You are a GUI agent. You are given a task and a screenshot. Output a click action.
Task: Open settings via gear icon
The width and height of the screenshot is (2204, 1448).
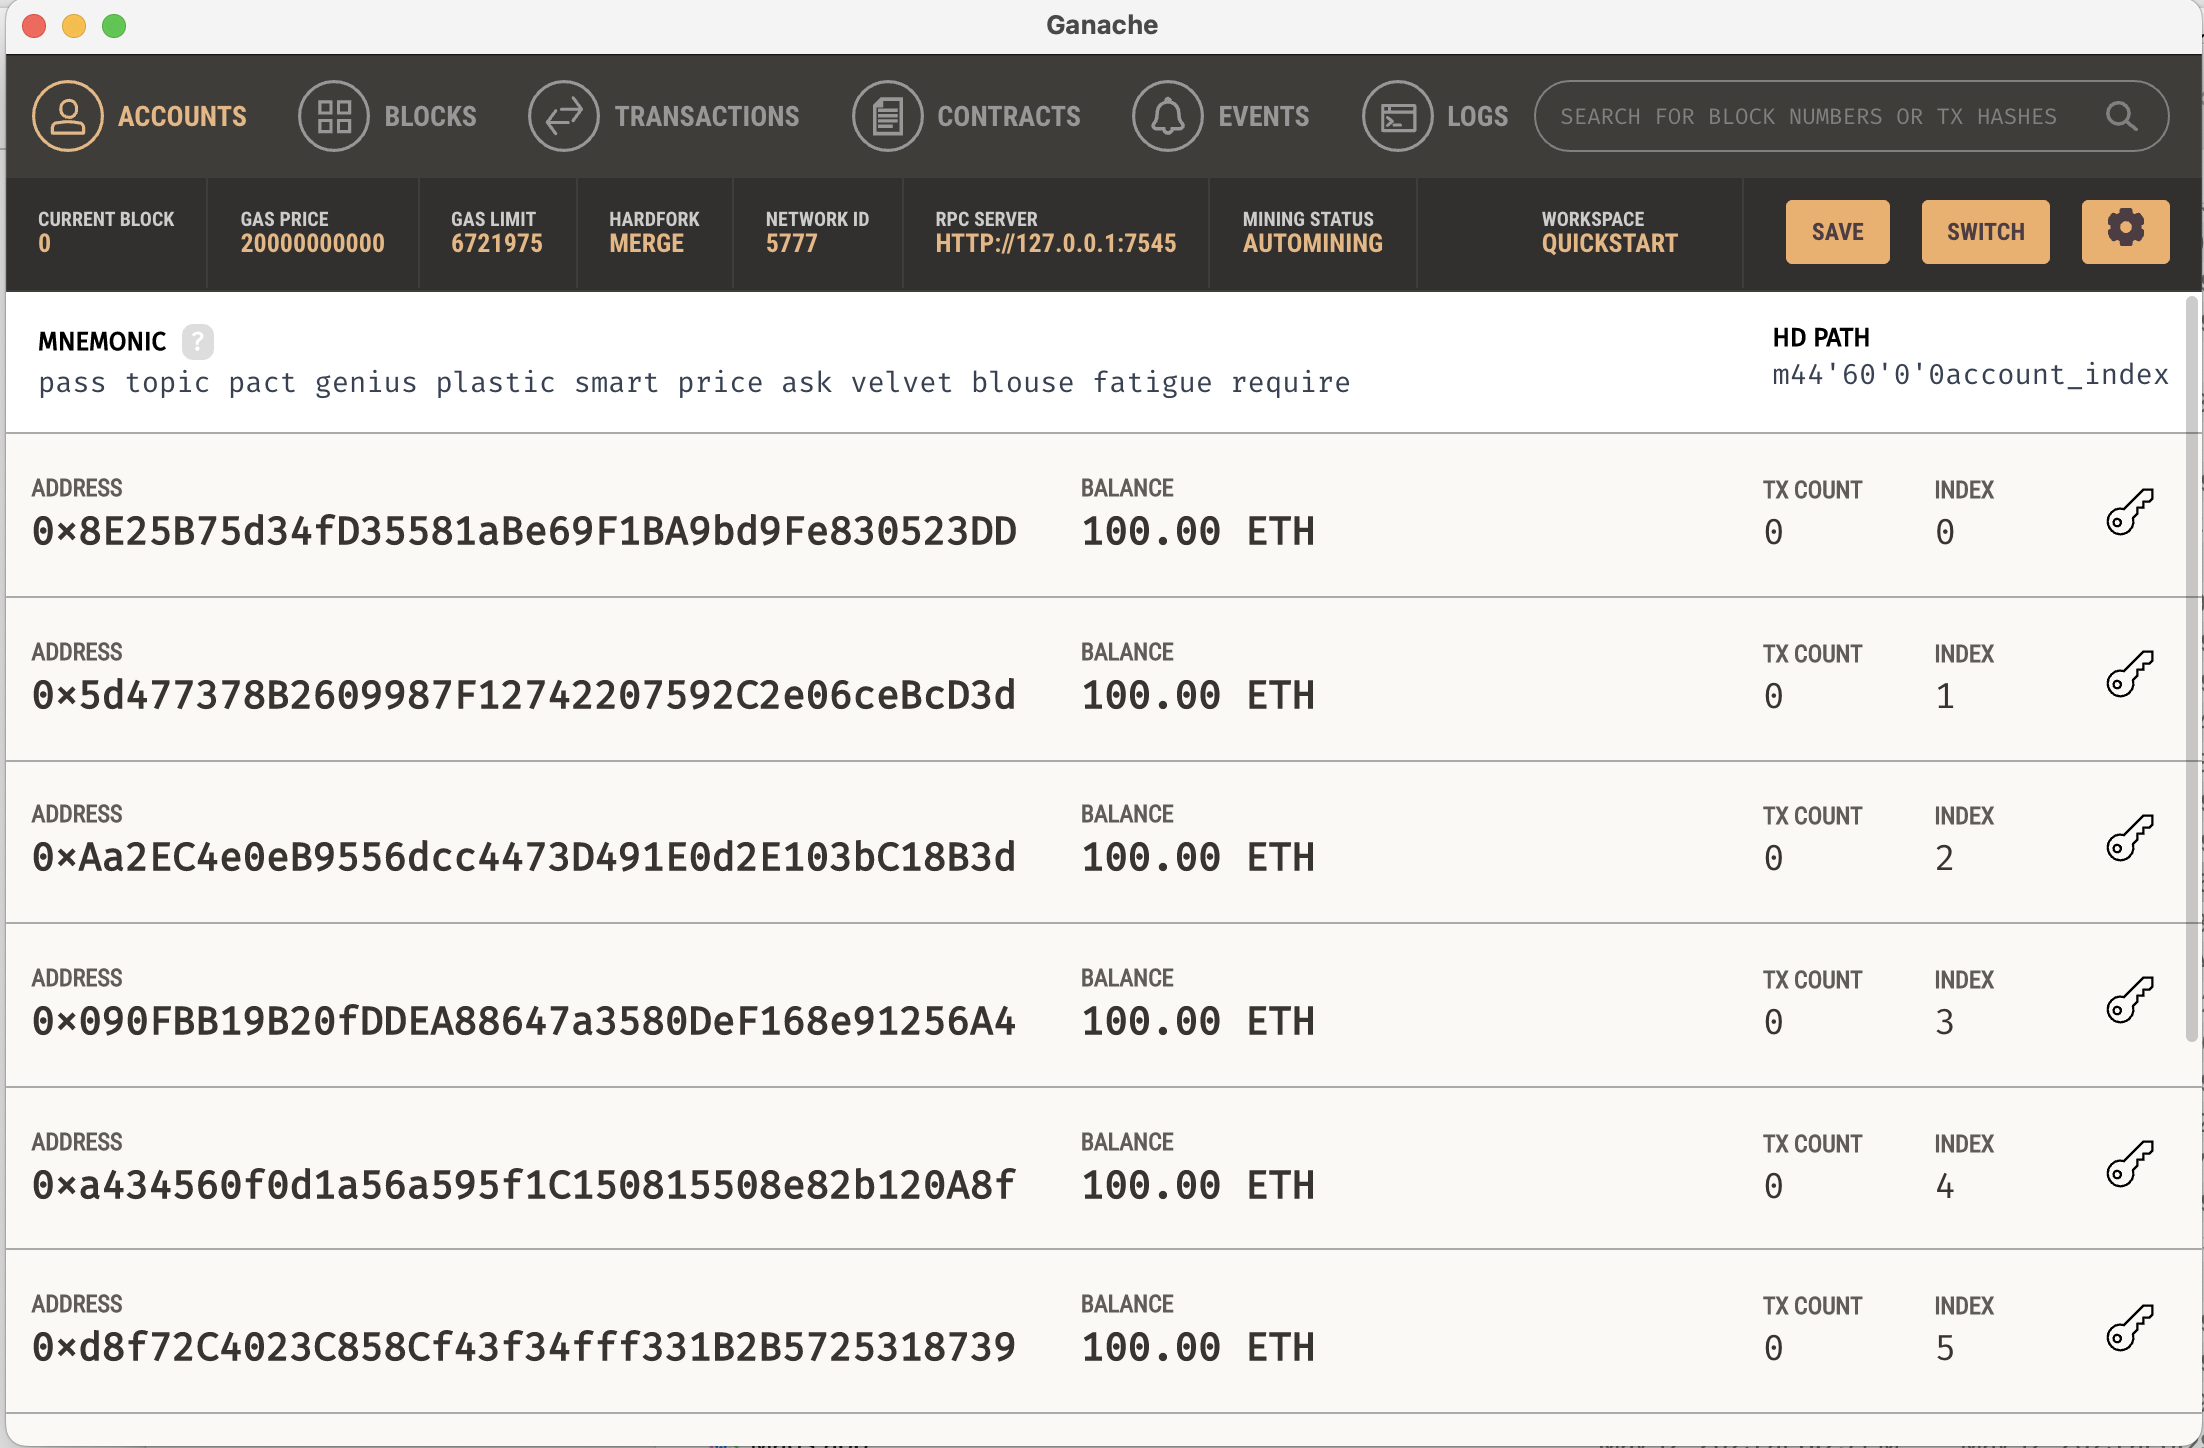click(x=2125, y=231)
